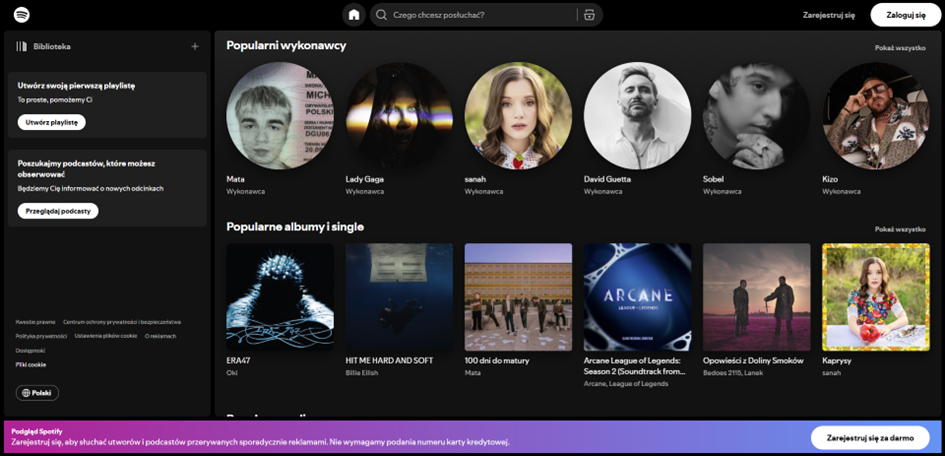Click the 'Kaprysy' album title

pos(837,360)
